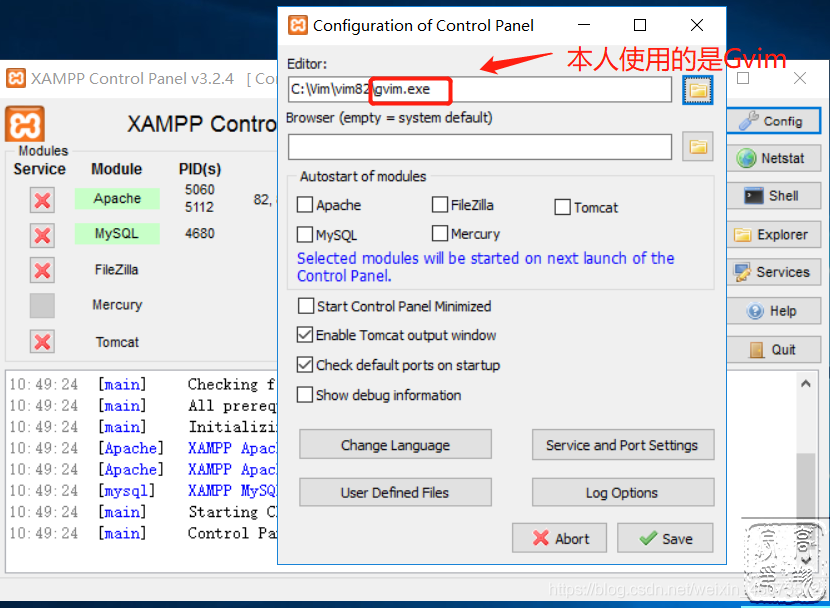Enable MySQL autostart checkbox
Viewport: 830px width, 608px height.
pyautogui.click(x=305, y=234)
